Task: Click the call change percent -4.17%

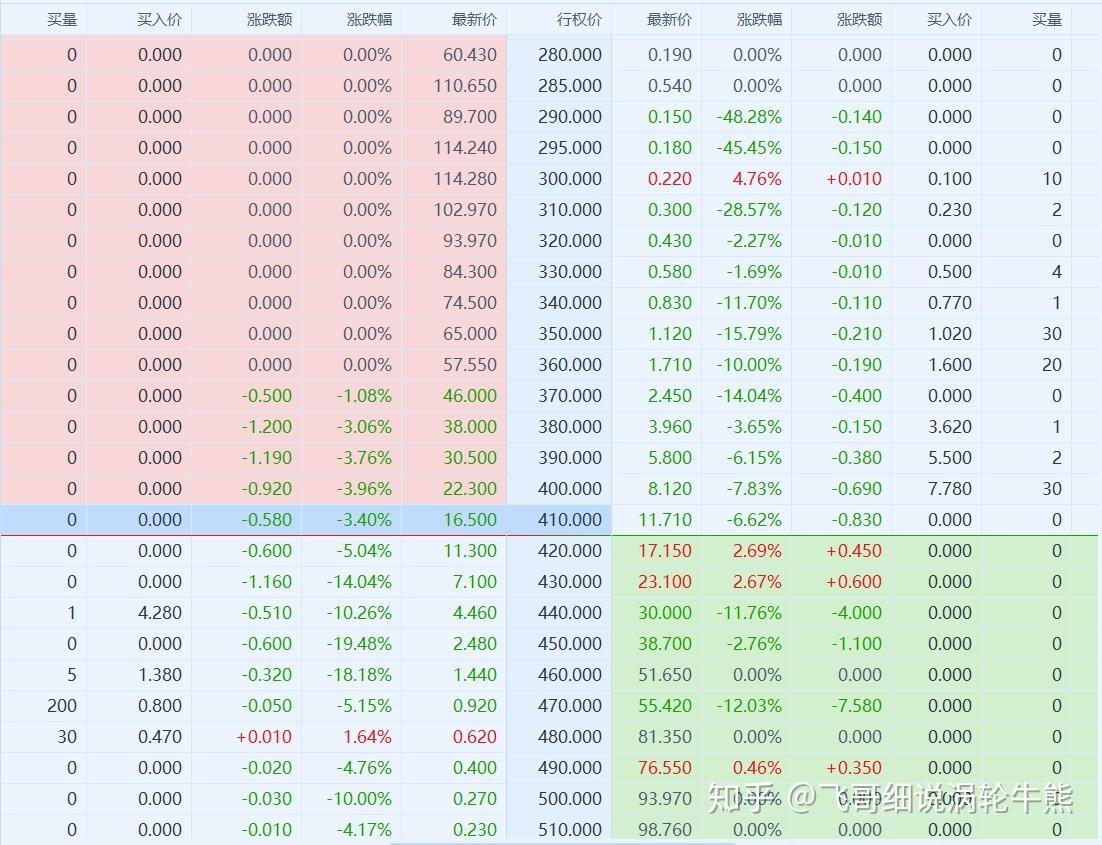Action: 363,830
